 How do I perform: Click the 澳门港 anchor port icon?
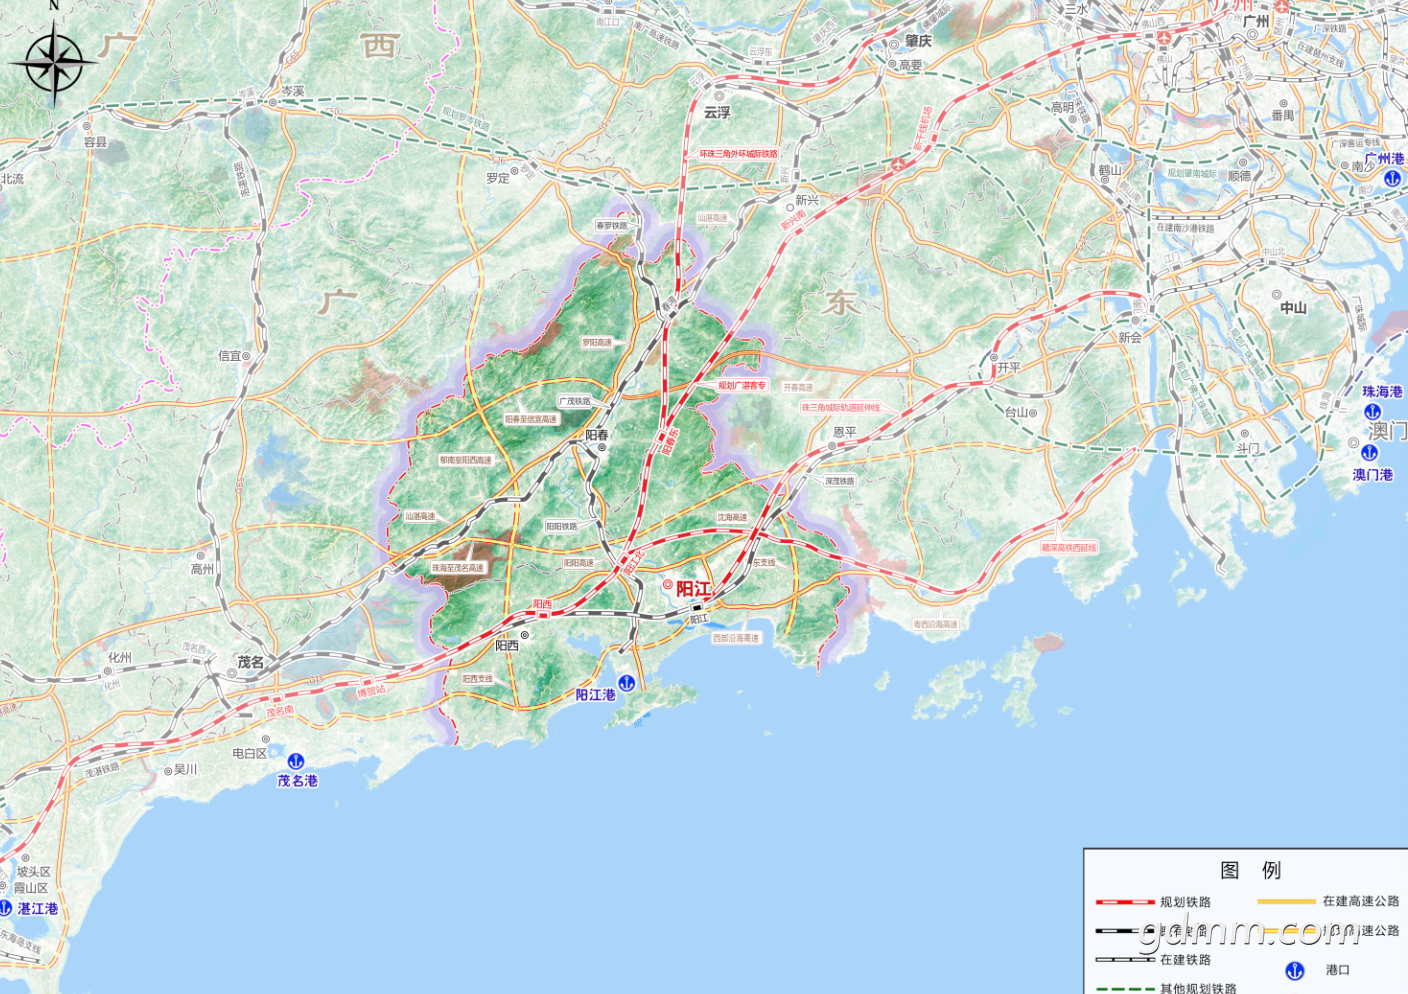(1370, 453)
